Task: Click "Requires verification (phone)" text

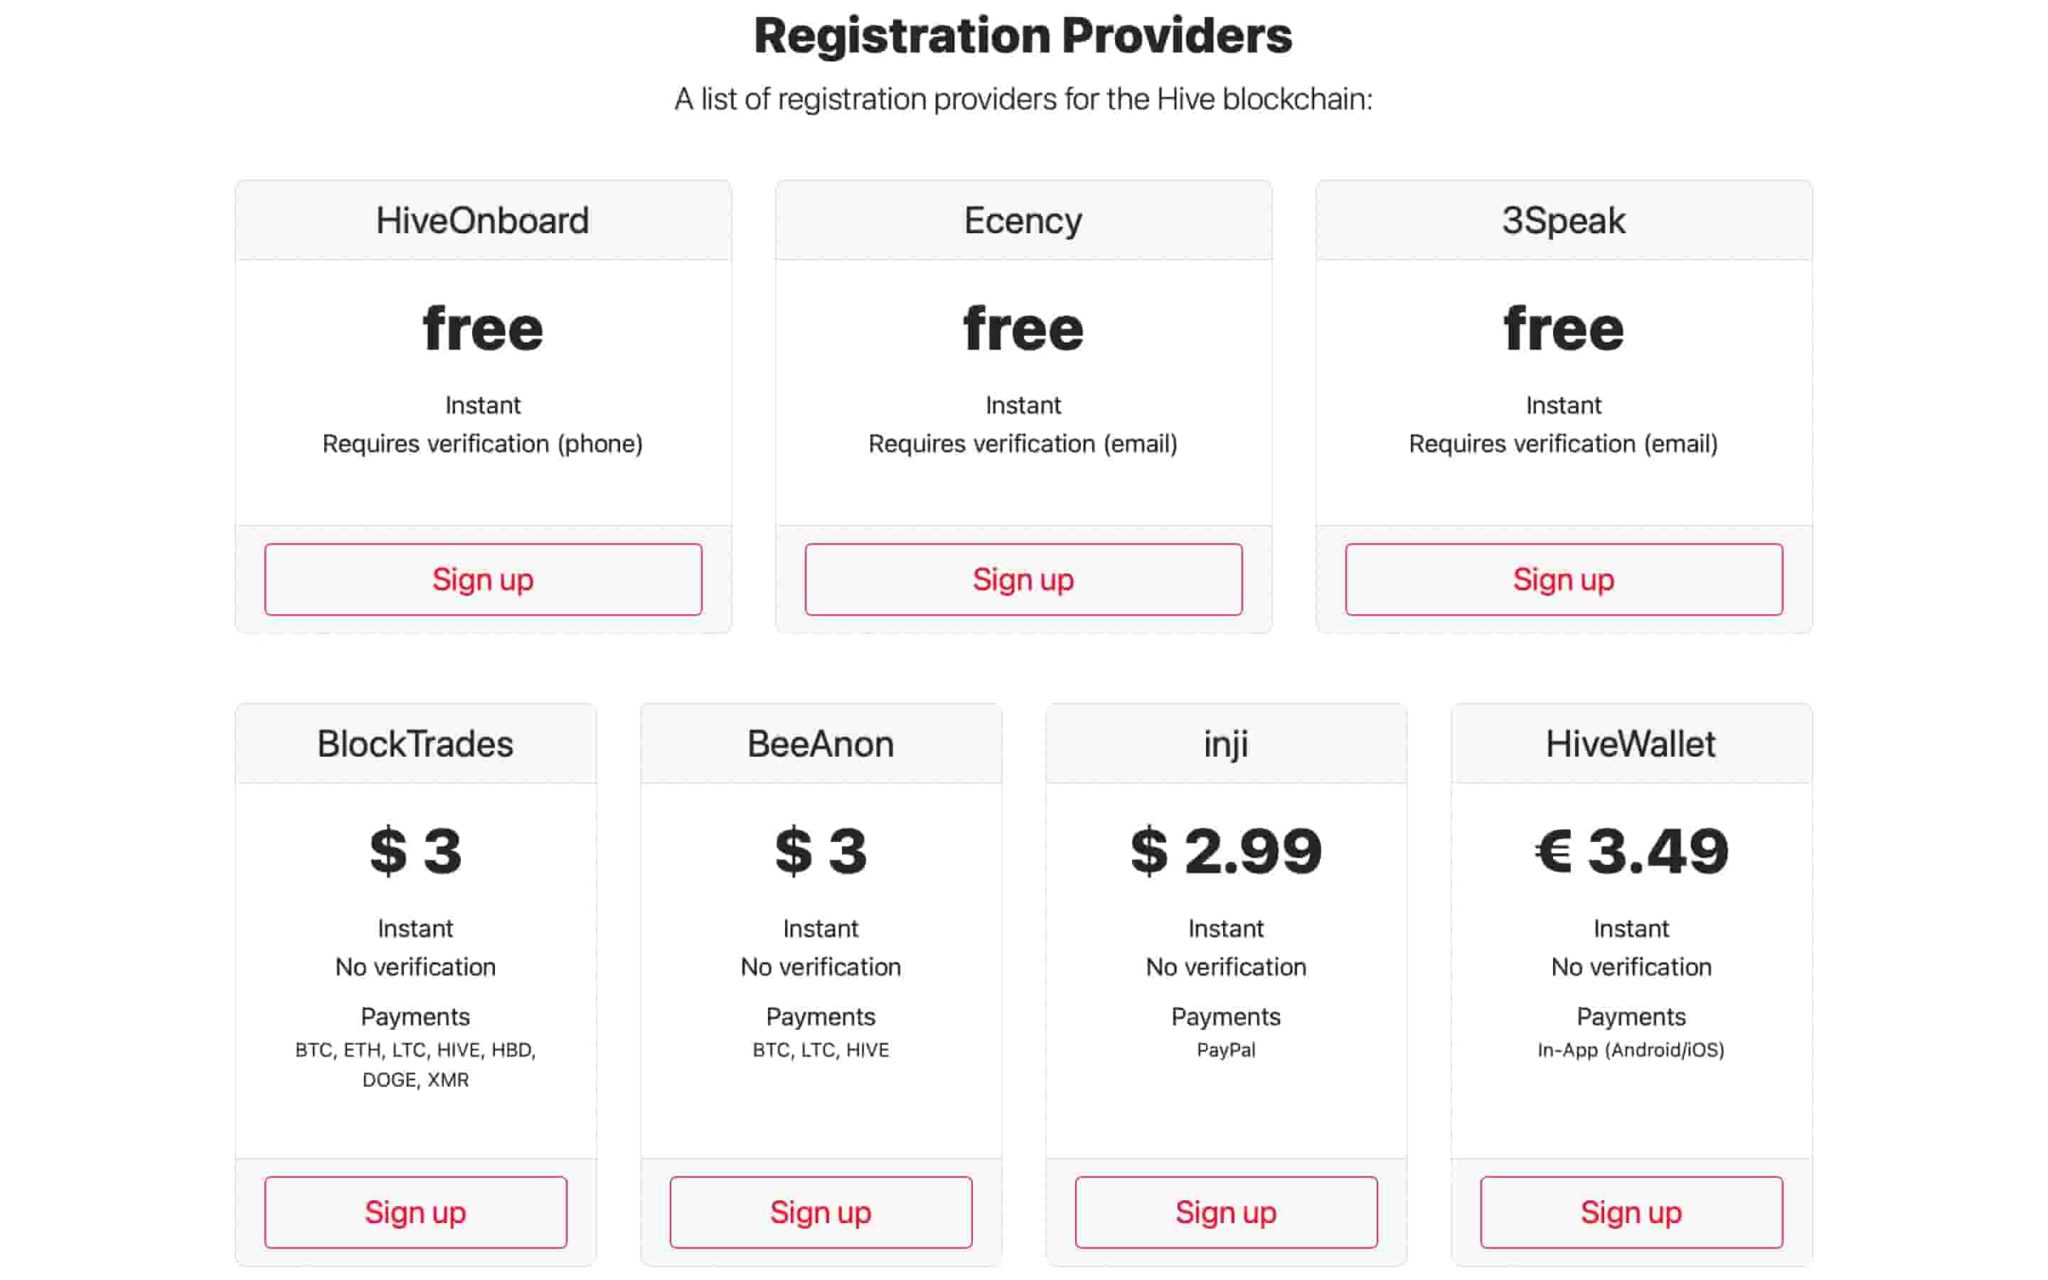Action: pyautogui.click(x=483, y=444)
